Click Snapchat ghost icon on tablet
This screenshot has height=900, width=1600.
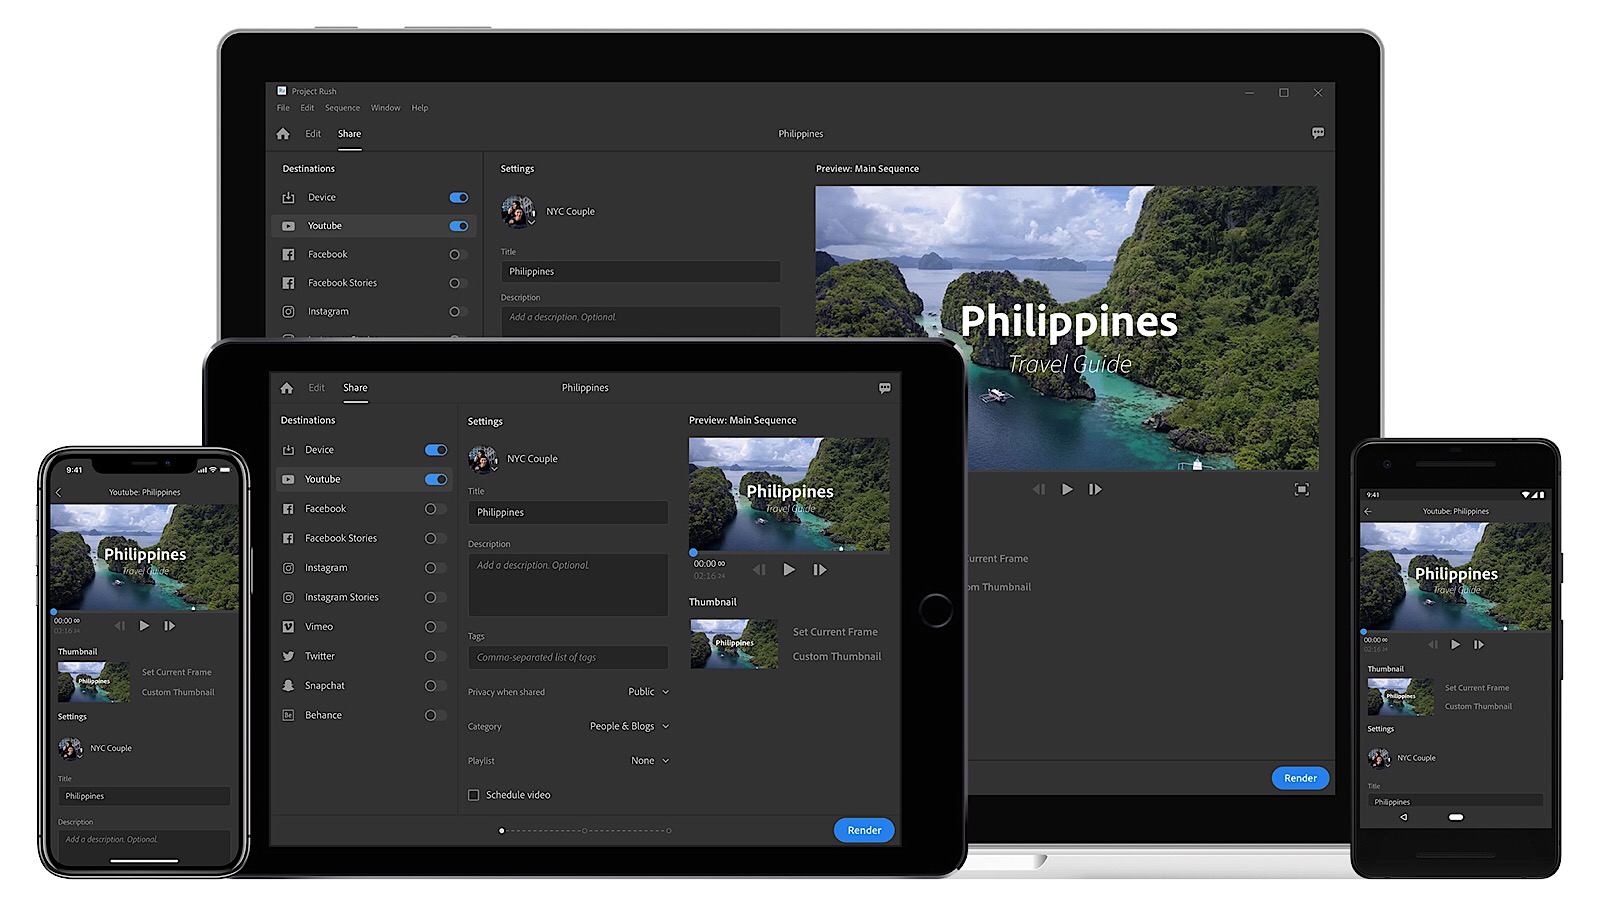point(288,686)
